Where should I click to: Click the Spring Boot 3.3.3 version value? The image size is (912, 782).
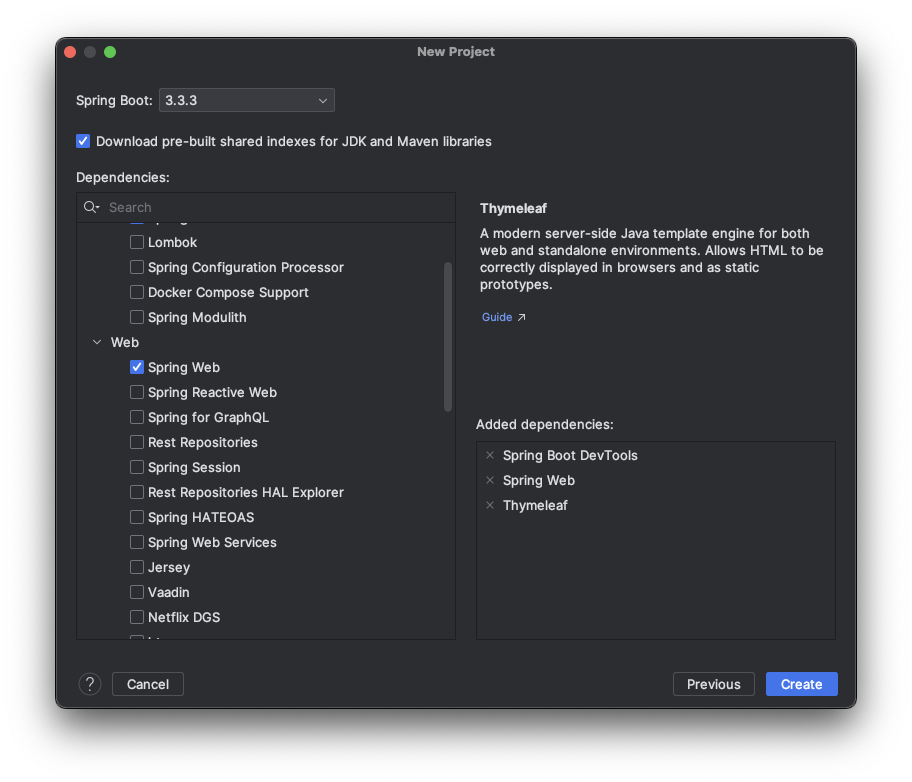(181, 100)
